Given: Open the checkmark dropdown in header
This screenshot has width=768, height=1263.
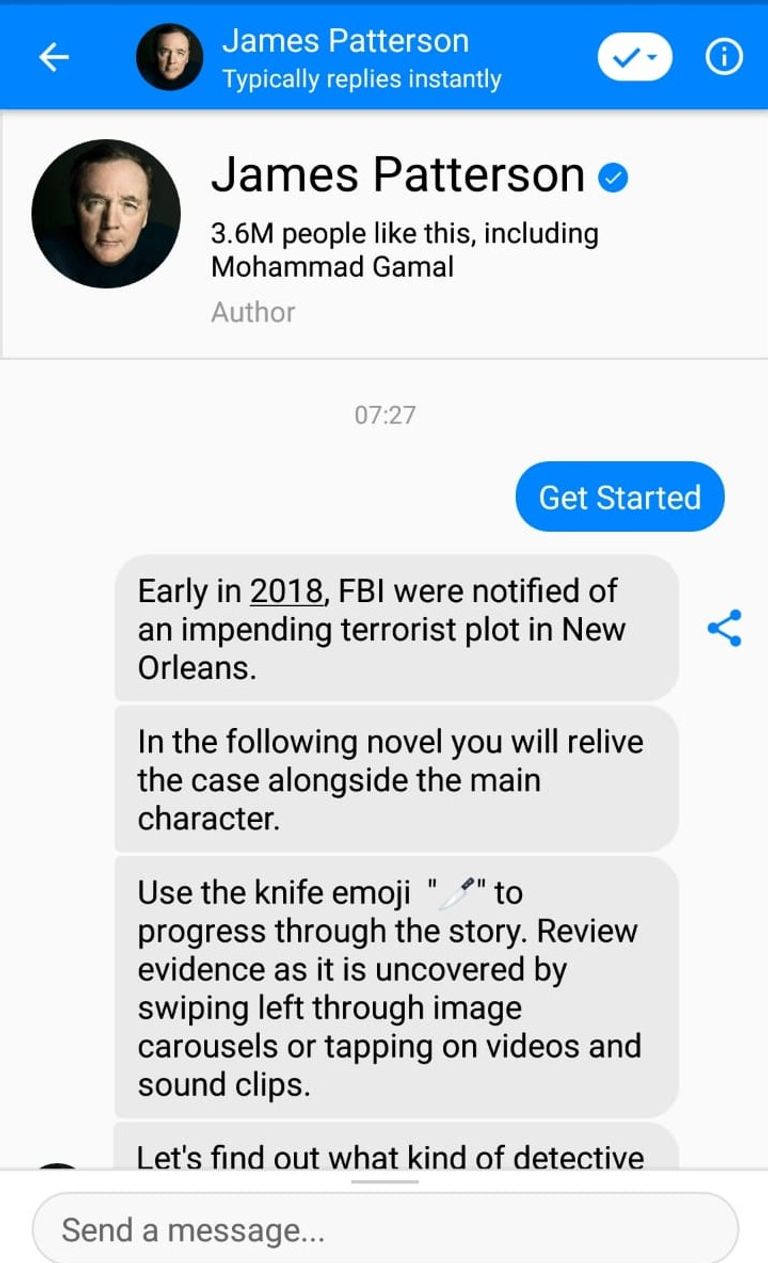Looking at the screenshot, I should (635, 58).
